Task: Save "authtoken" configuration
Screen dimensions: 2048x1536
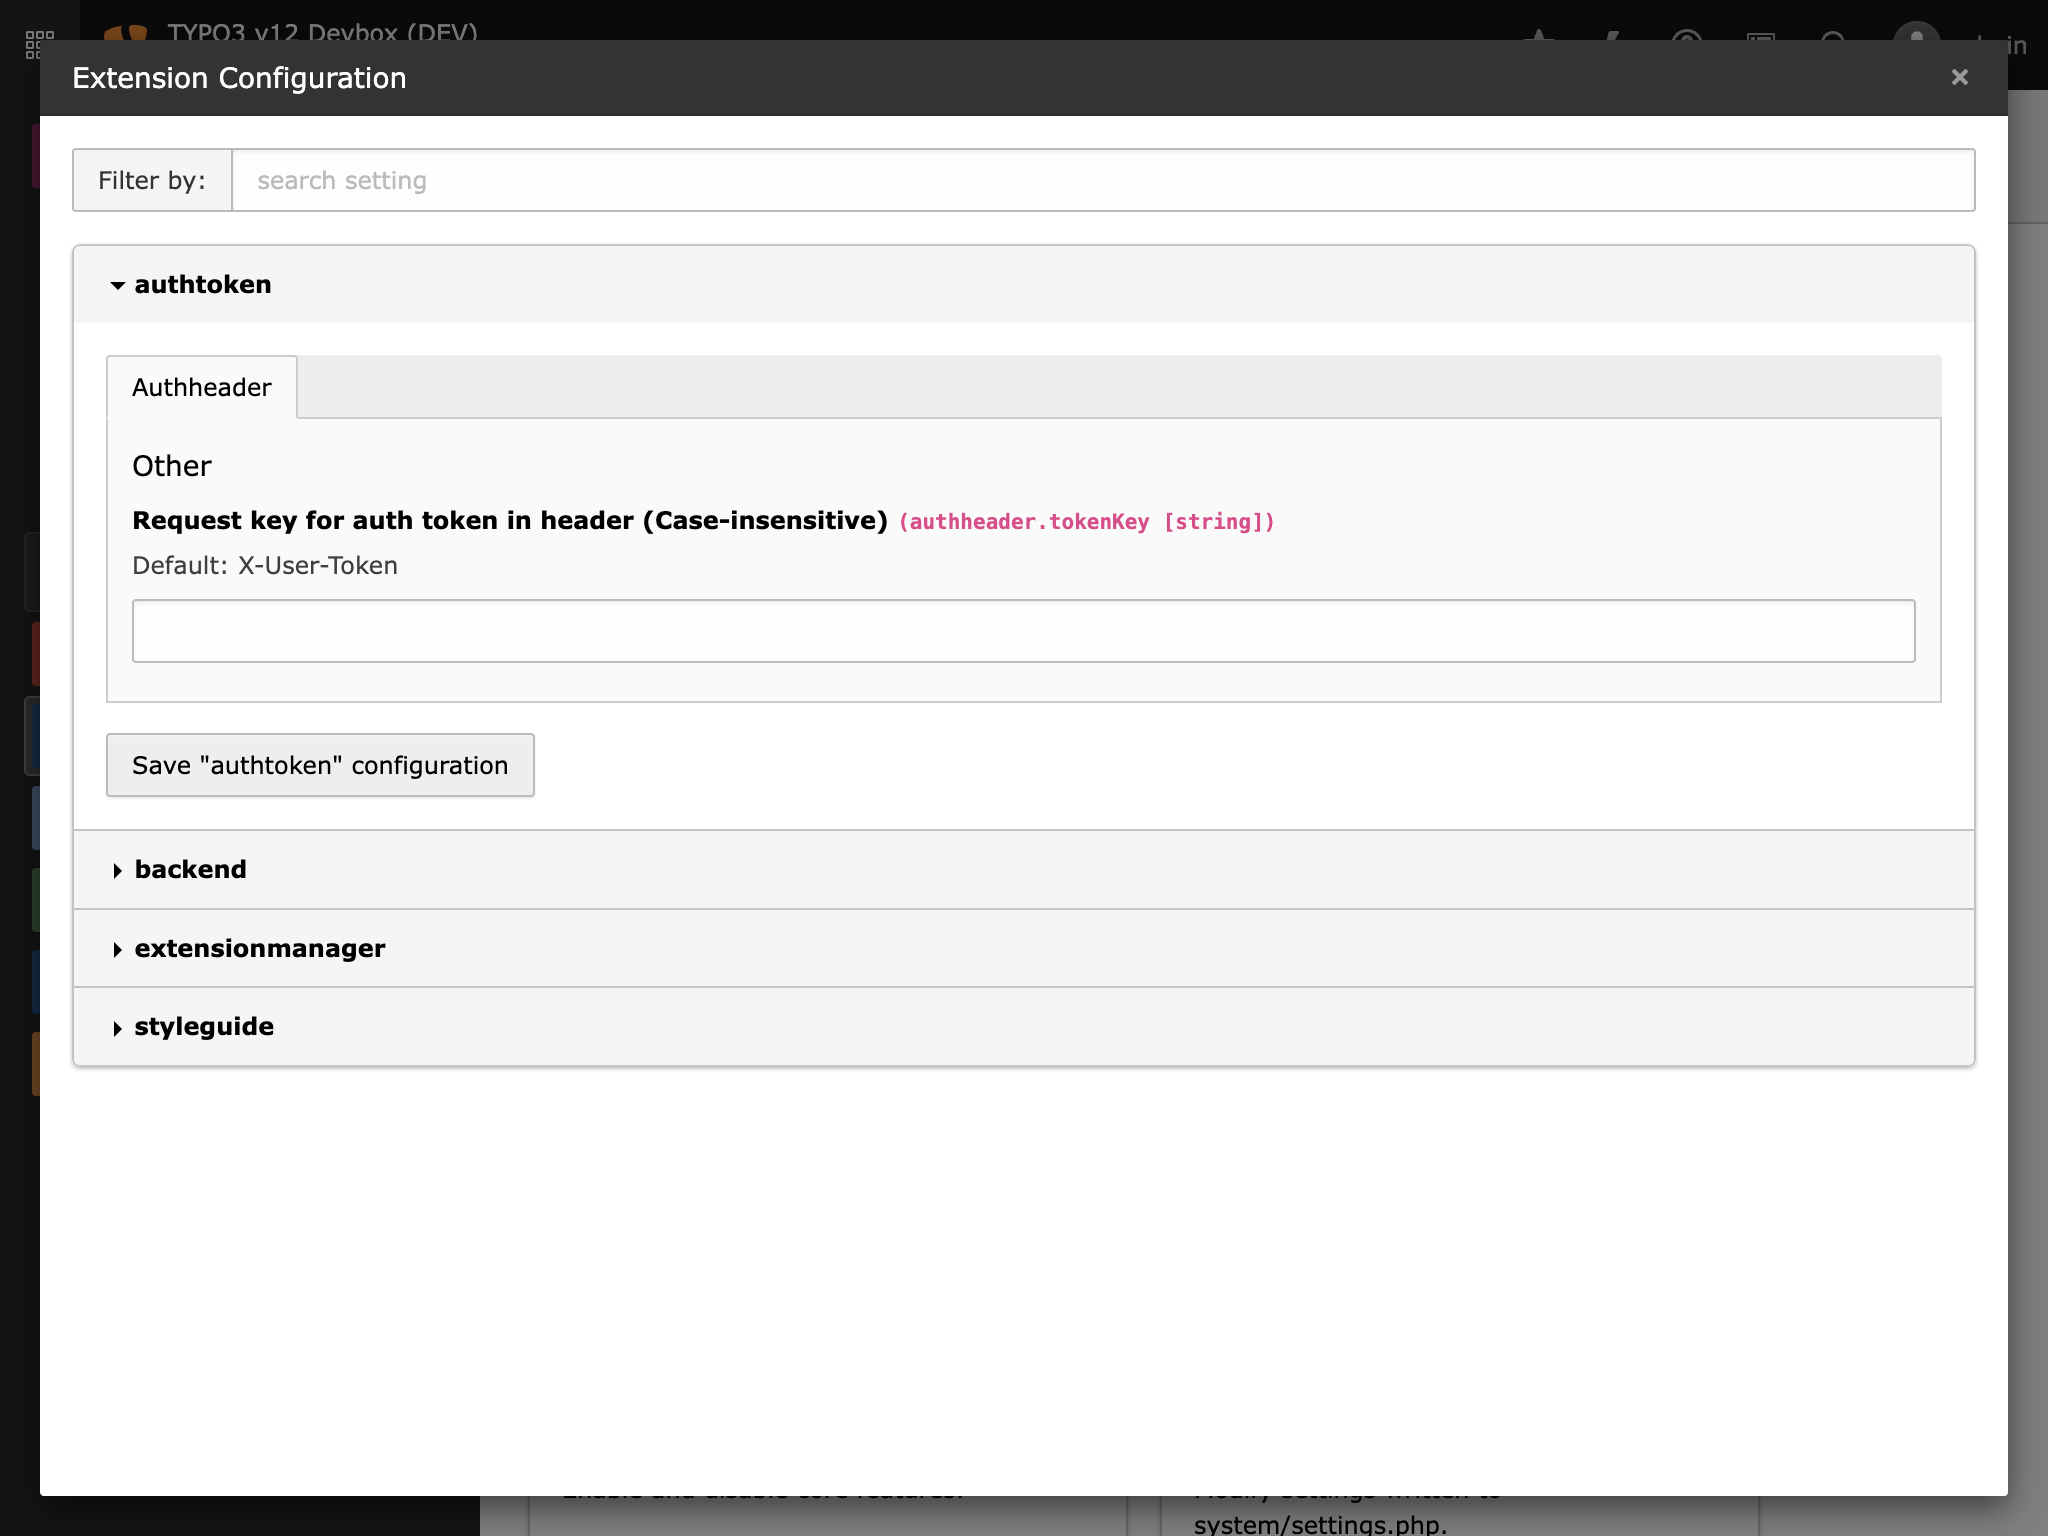Action: pyautogui.click(x=320, y=765)
